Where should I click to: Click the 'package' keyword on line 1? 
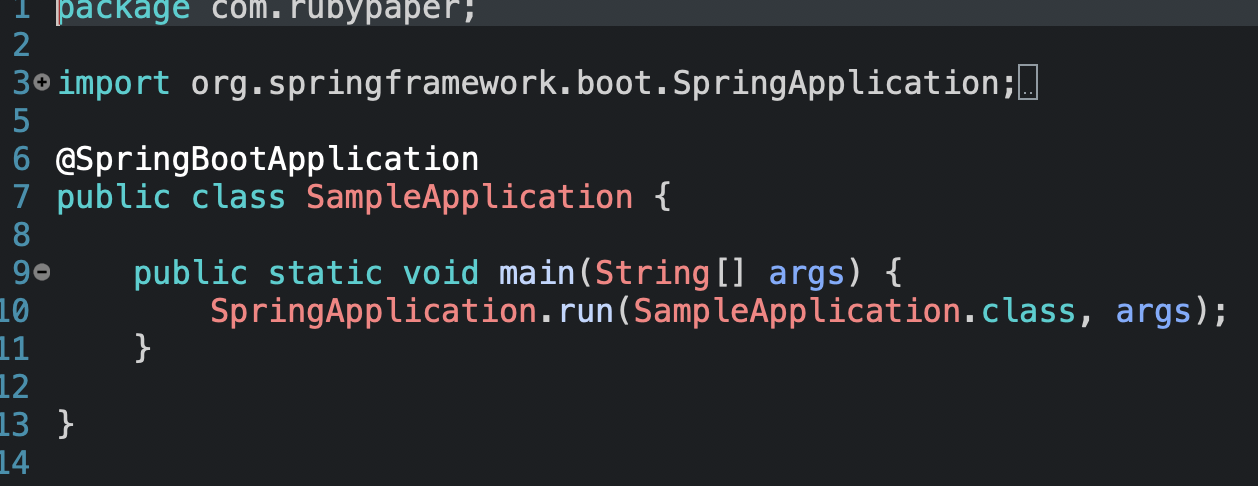coord(124,10)
